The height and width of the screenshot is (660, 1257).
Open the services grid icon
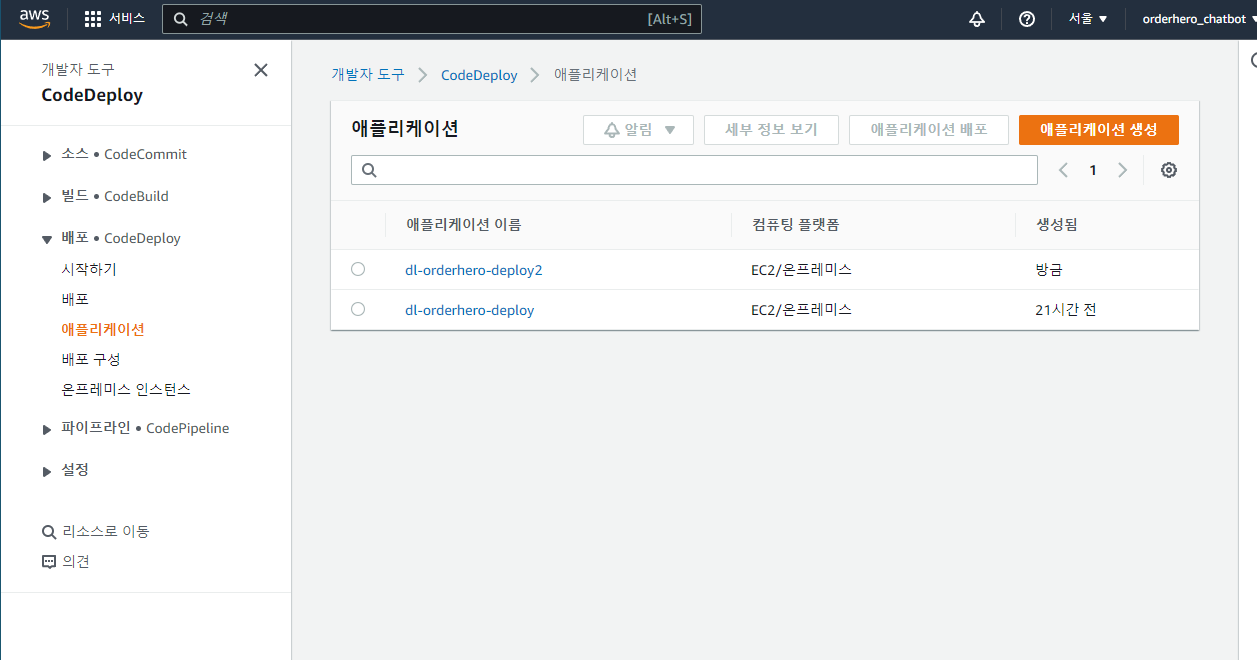coord(93,19)
